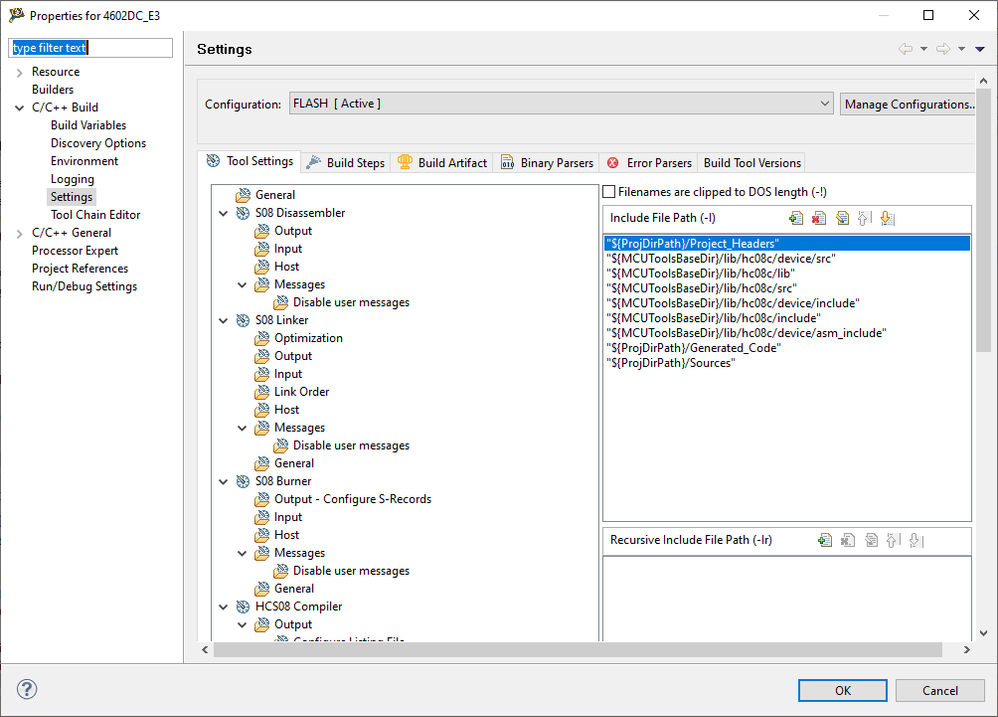The height and width of the screenshot is (717, 998).
Task: Go forward with the right arrow icon
Action: click(943, 49)
